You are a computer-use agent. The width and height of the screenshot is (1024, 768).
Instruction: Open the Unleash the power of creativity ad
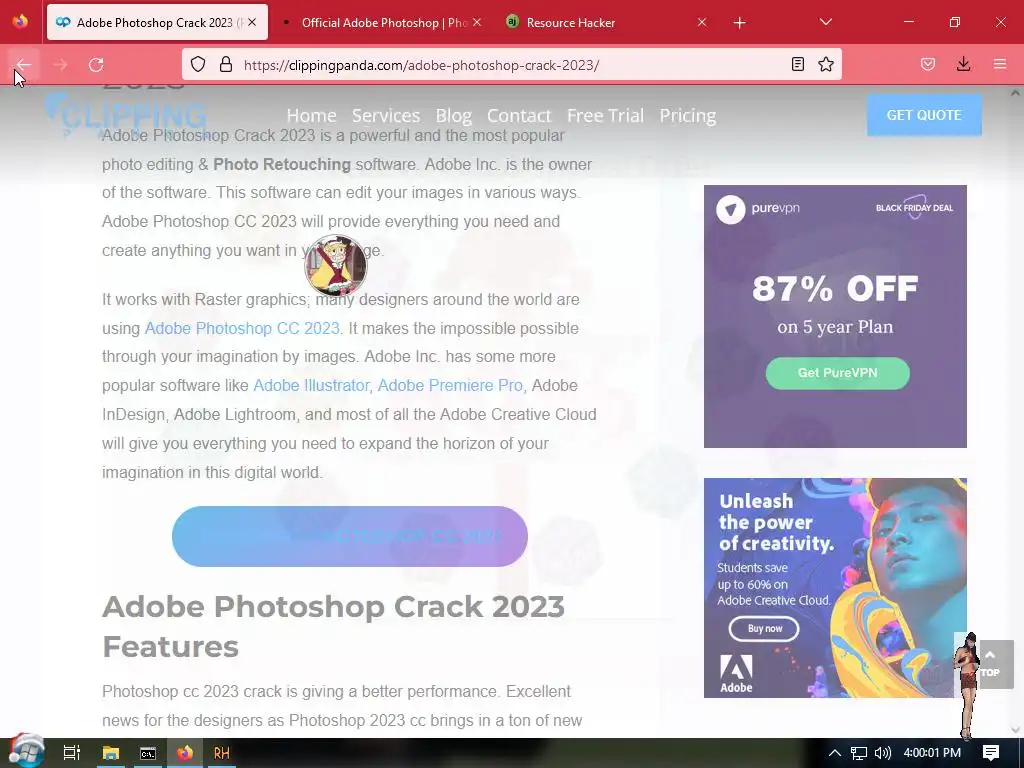click(835, 588)
